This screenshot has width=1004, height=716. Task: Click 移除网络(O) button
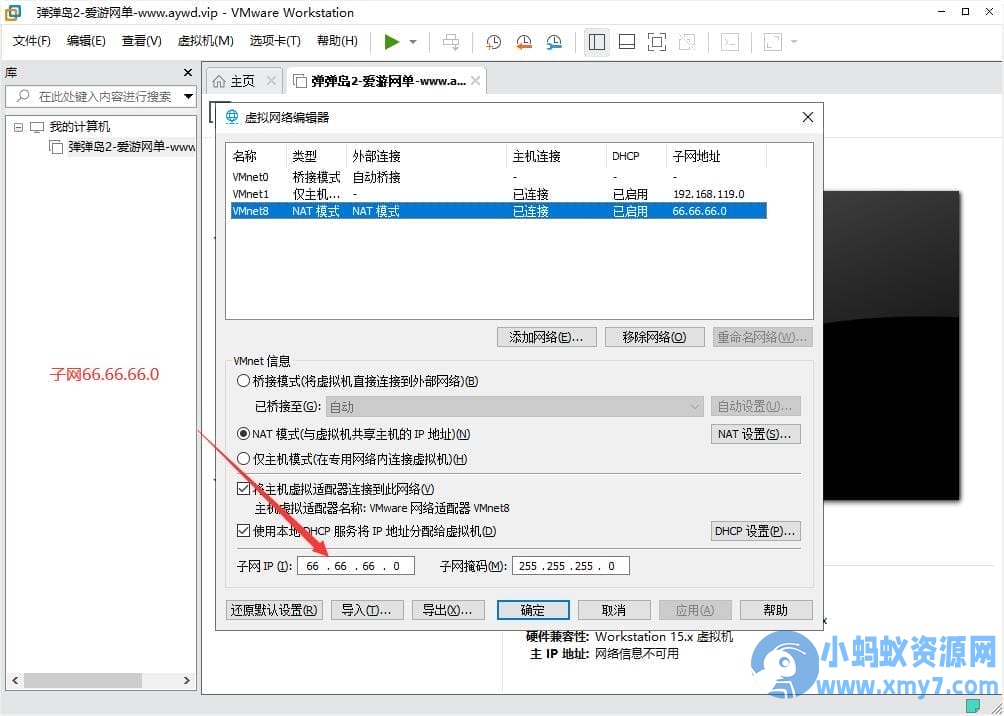654,338
